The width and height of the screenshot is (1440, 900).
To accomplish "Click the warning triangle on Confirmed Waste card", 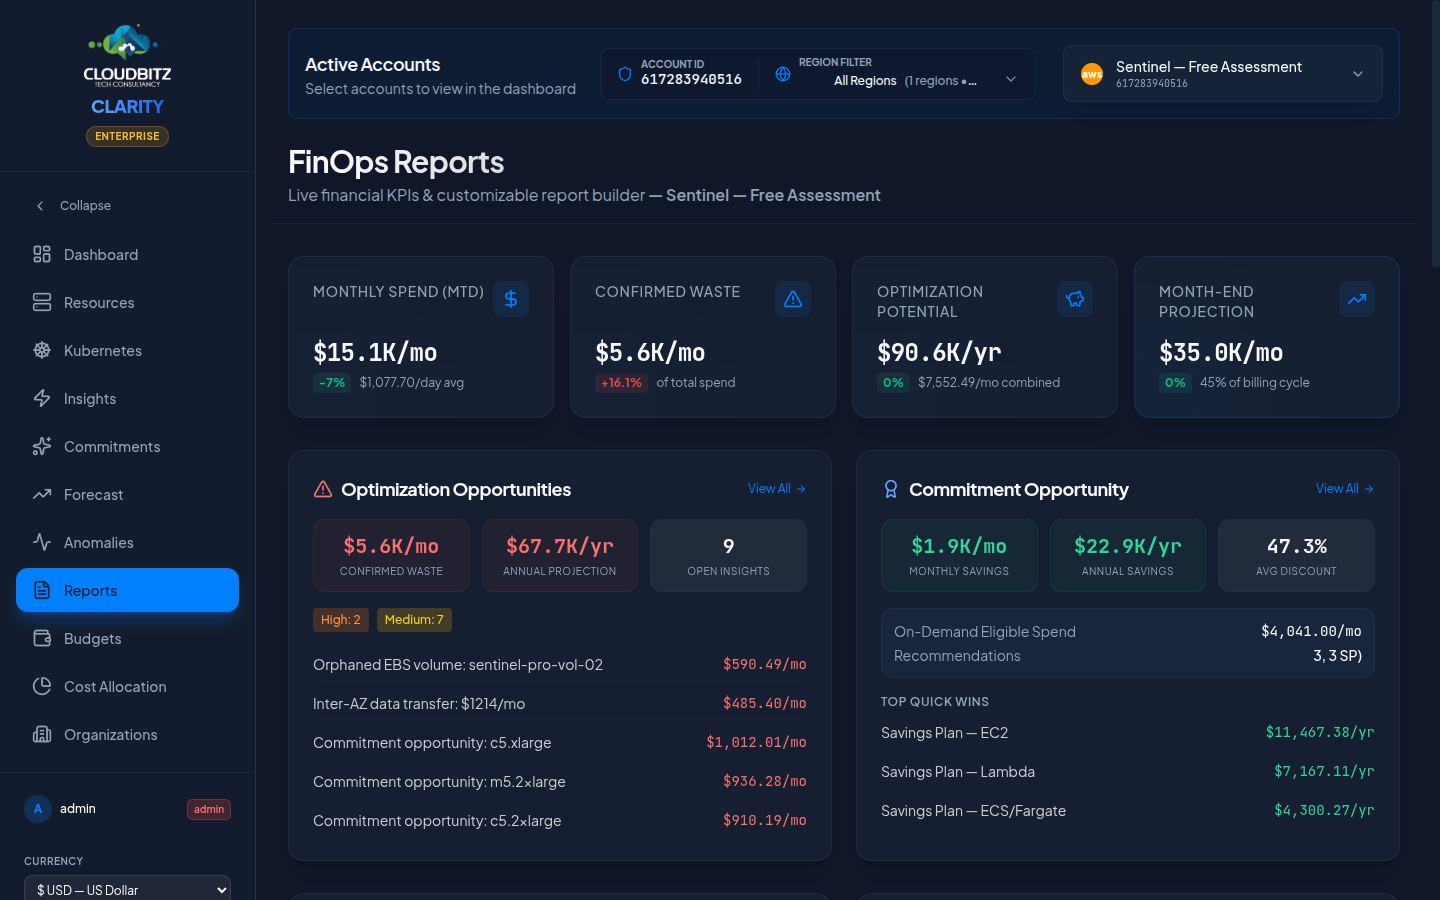I will tap(793, 299).
